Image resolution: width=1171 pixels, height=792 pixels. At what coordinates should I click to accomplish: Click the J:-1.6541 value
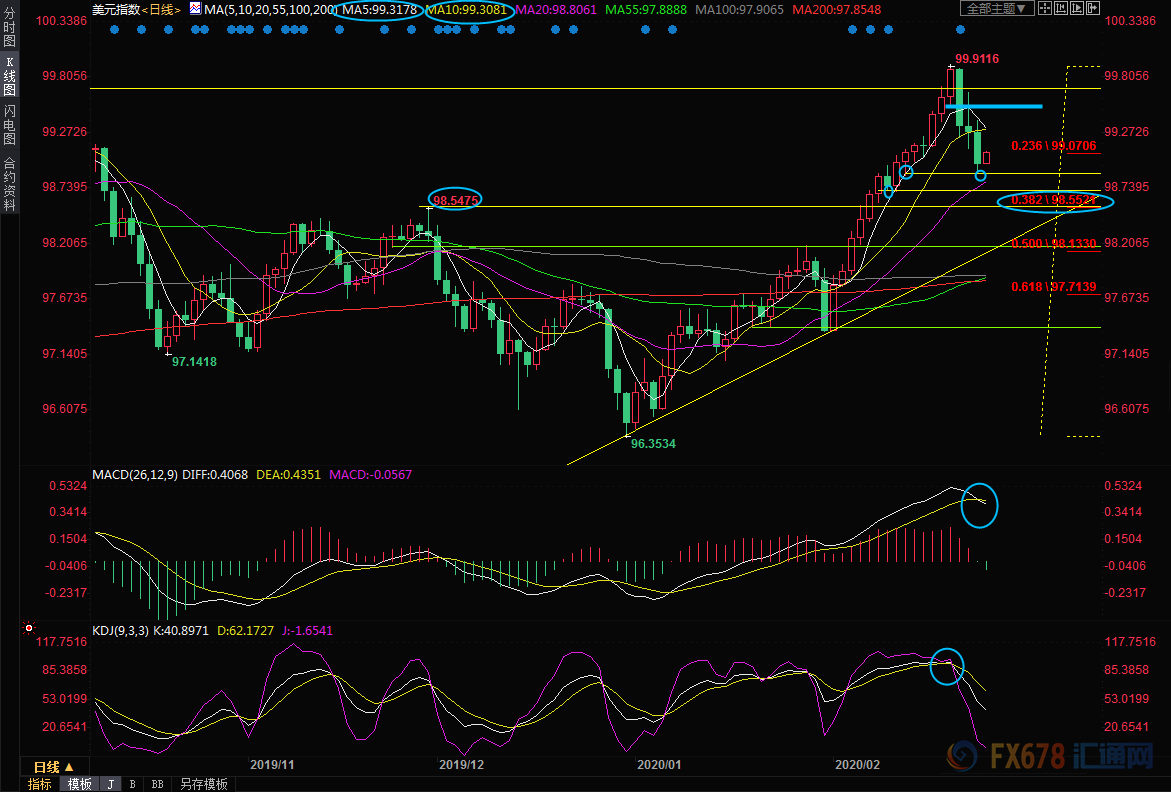tap(307, 631)
